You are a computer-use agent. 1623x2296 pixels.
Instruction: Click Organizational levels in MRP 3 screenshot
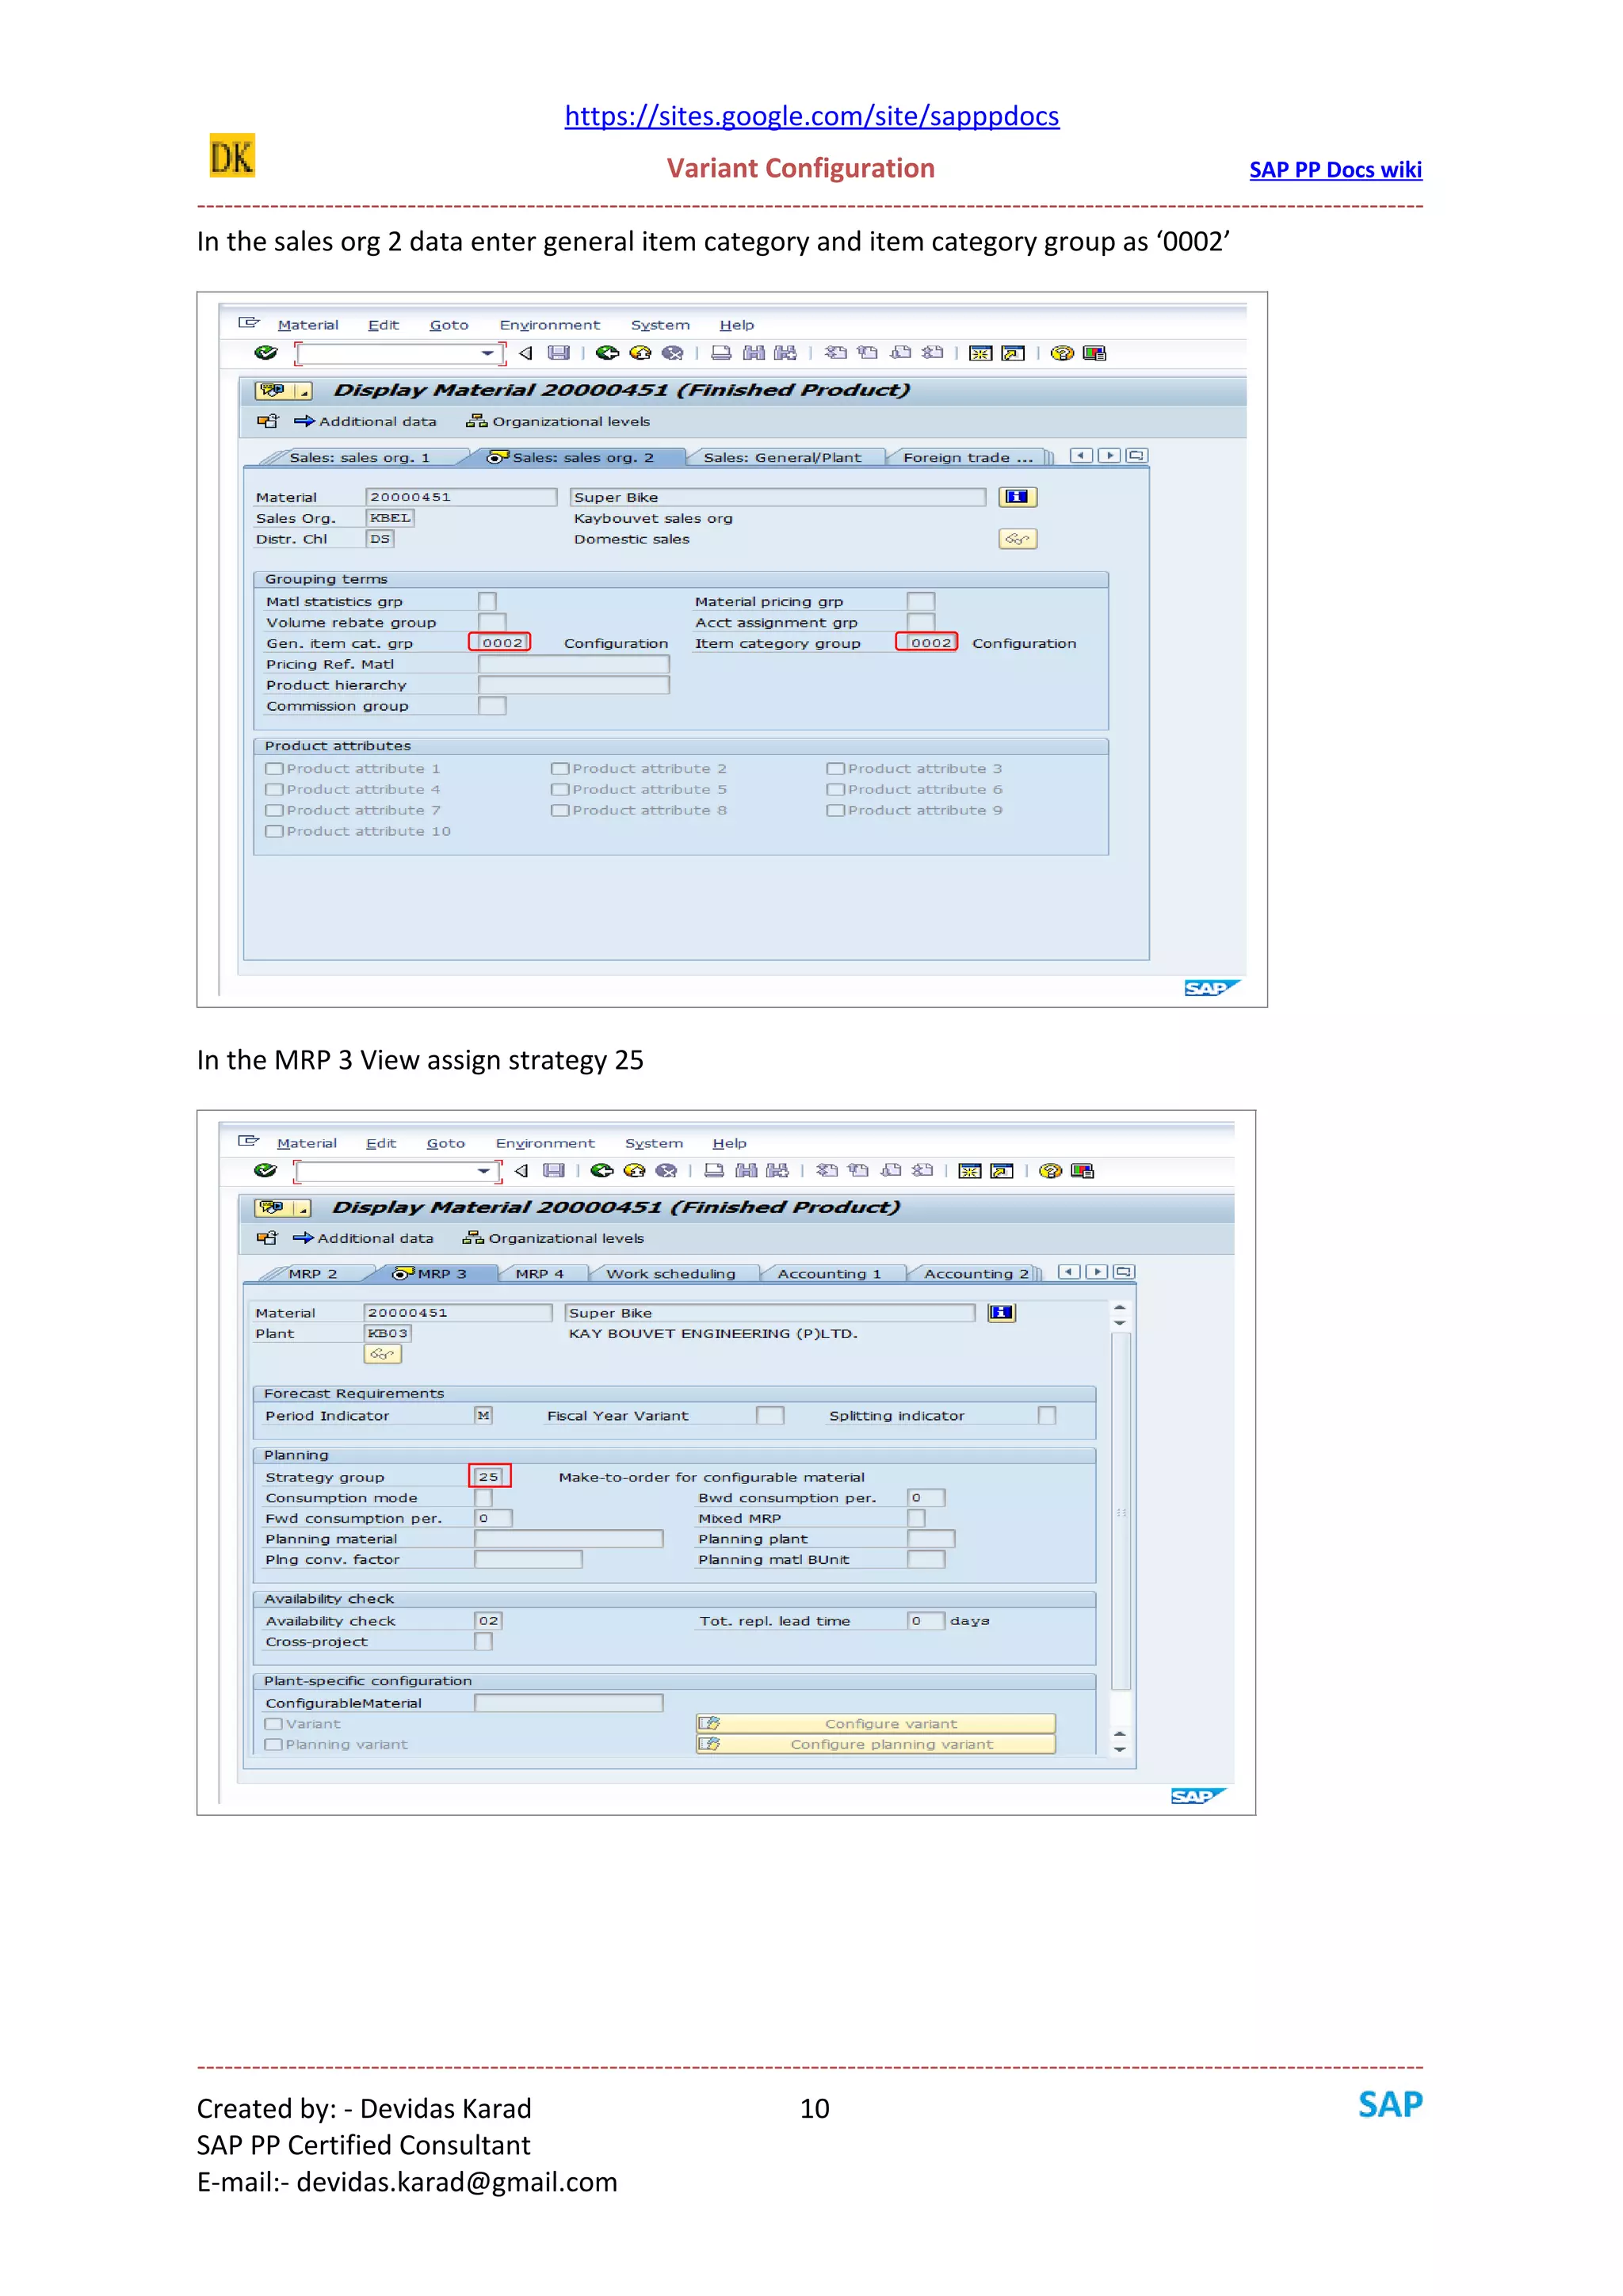click(x=553, y=1239)
